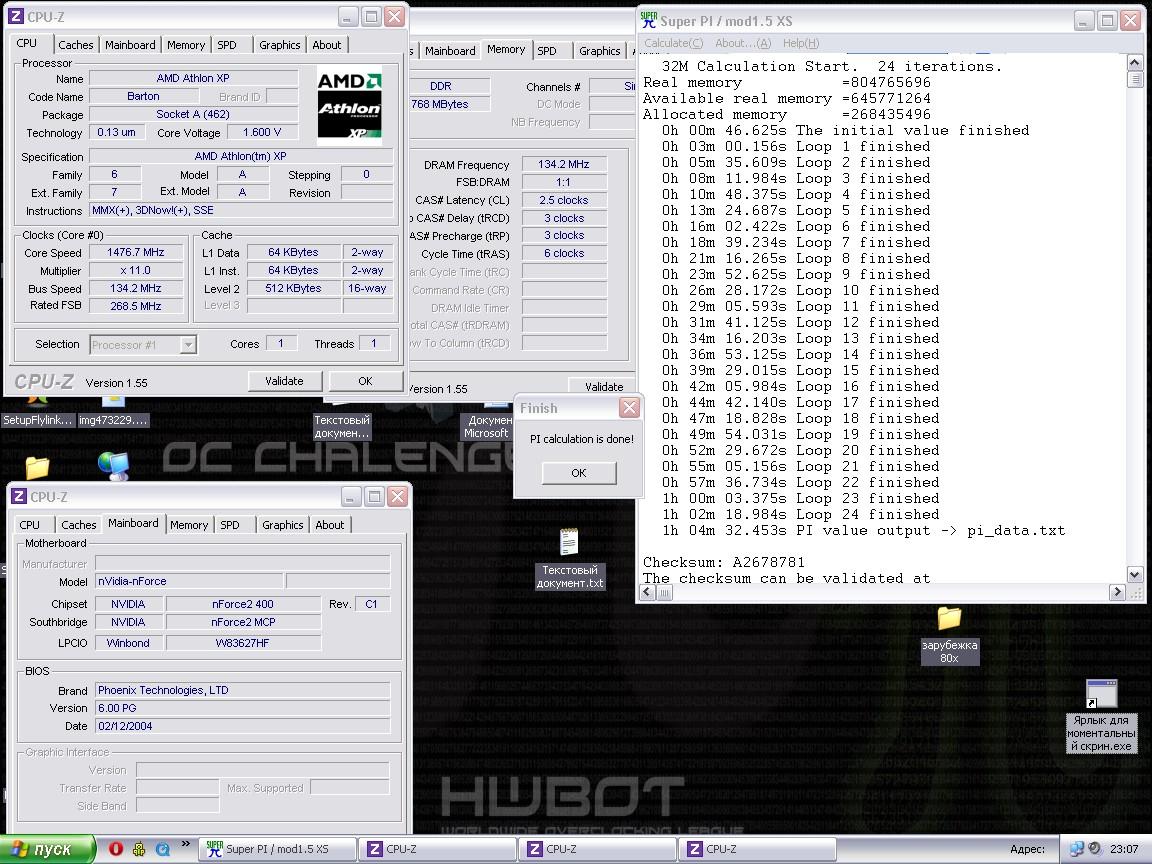Click CPU-Z Z icon in top-left window title
The width and height of the screenshot is (1152, 864).
(x=17, y=16)
